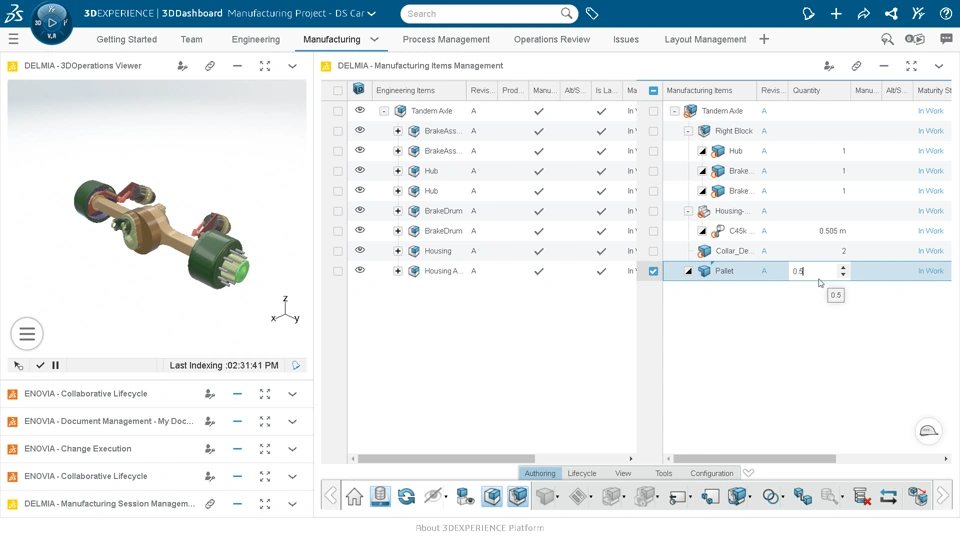Click the overlapping circles icon in toolbar
Image resolution: width=960 pixels, height=540 pixels.
pyautogui.click(x=771, y=497)
